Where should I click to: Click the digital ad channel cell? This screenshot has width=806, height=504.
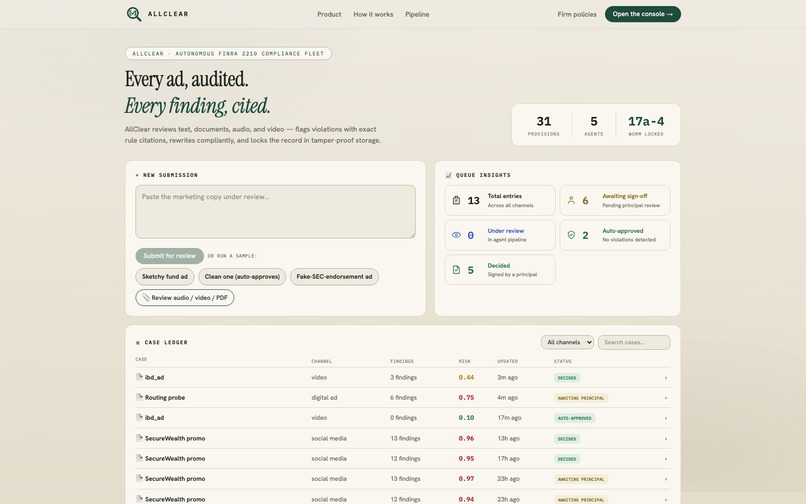(x=324, y=398)
